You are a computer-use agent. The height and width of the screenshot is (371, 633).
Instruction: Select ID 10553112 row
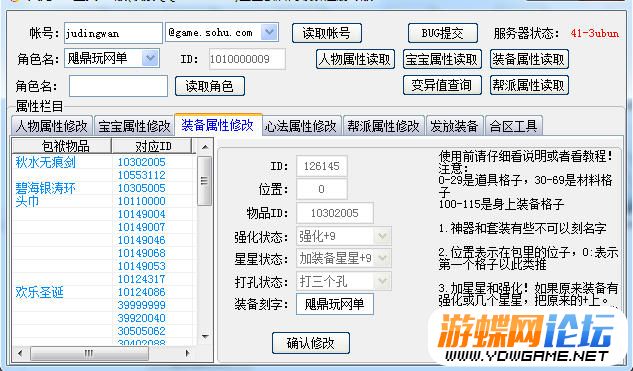[141, 175]
